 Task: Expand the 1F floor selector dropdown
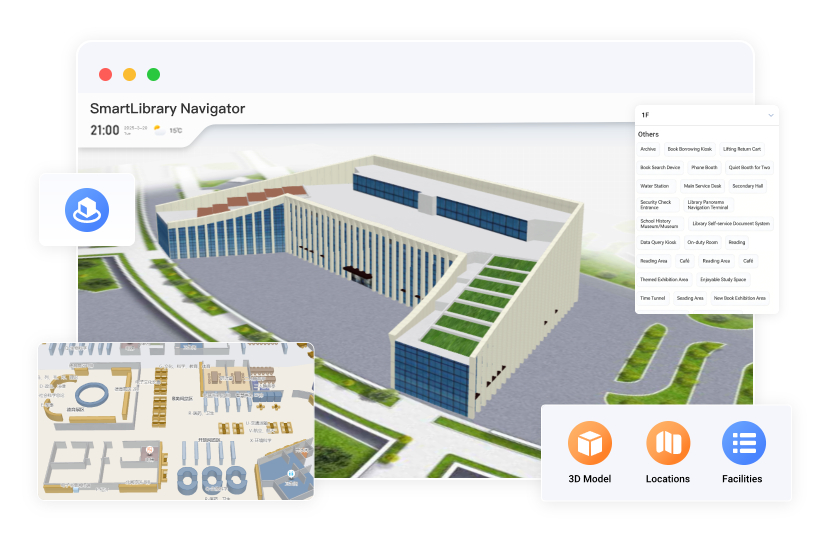coord(706,115)
